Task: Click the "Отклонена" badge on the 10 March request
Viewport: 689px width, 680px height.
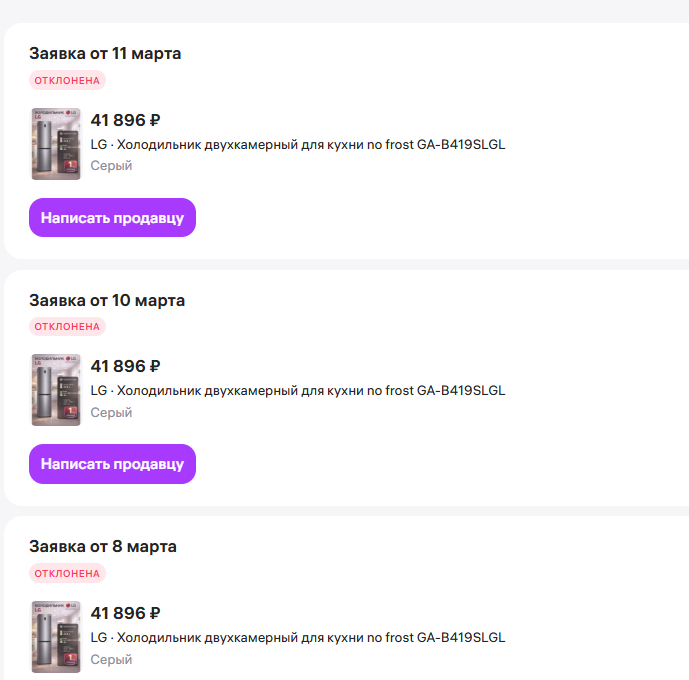Action: pyautogui.click(x=67, y=326)
